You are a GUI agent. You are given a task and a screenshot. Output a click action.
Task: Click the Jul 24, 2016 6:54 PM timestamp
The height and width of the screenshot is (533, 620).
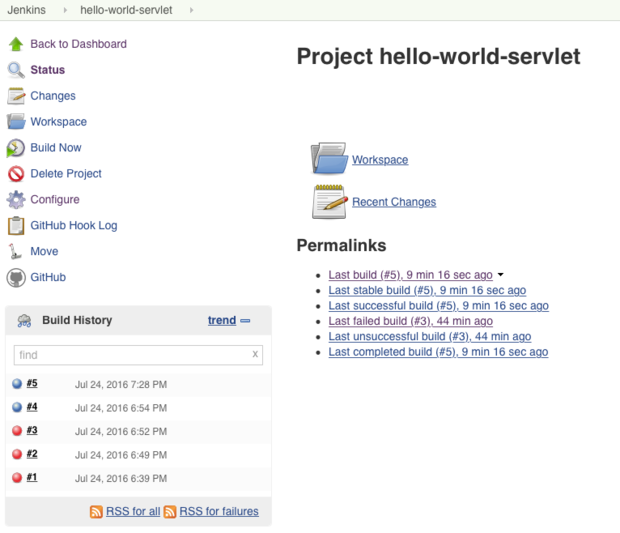point(121,408)
